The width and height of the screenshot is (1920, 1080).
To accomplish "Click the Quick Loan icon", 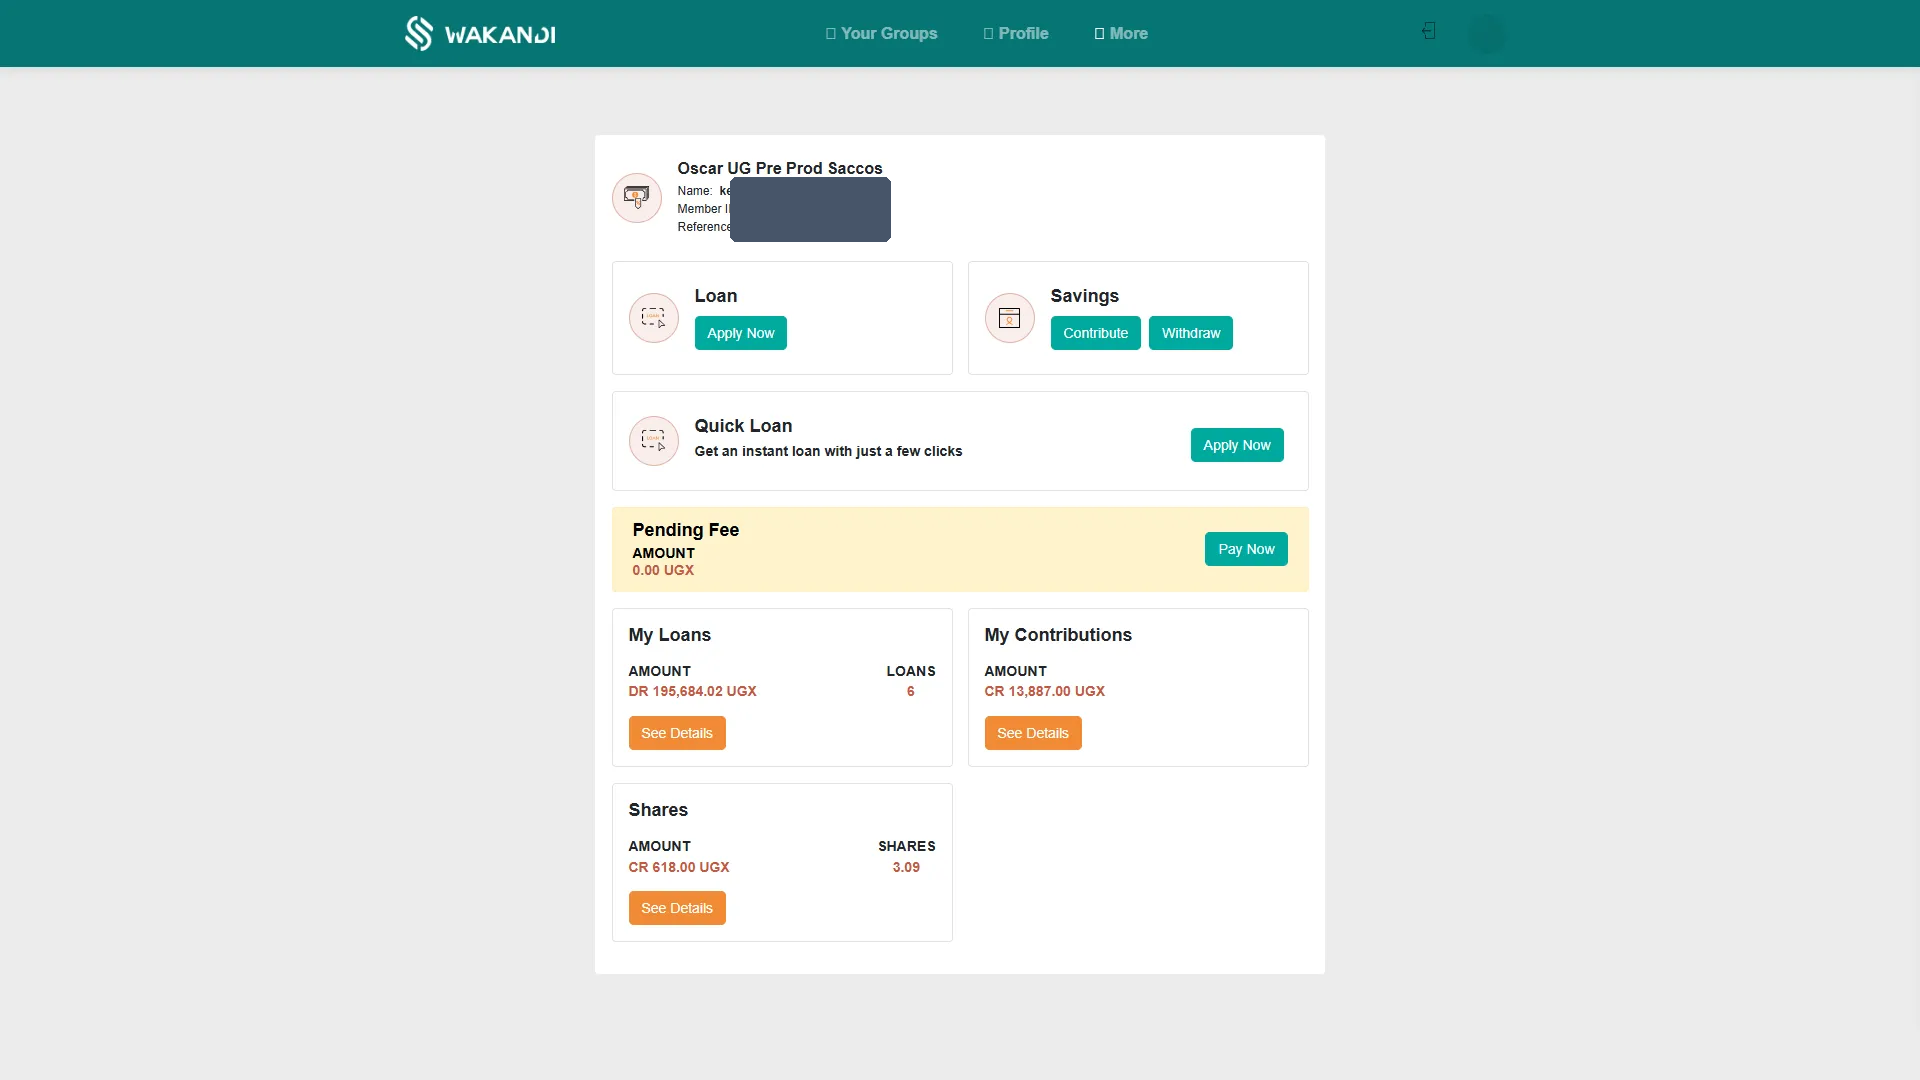I will pos(654,441).
